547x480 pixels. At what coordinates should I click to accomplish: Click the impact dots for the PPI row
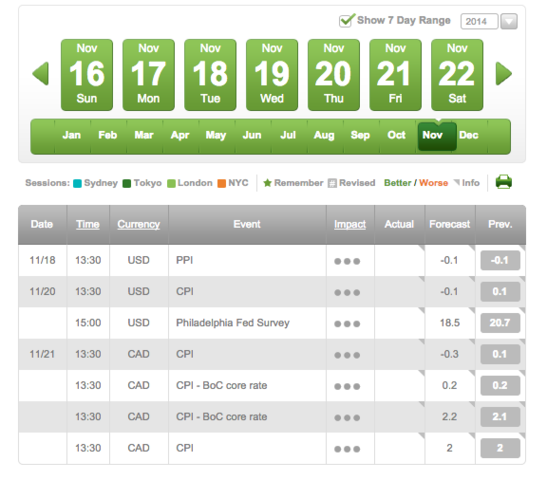point(347,261)
